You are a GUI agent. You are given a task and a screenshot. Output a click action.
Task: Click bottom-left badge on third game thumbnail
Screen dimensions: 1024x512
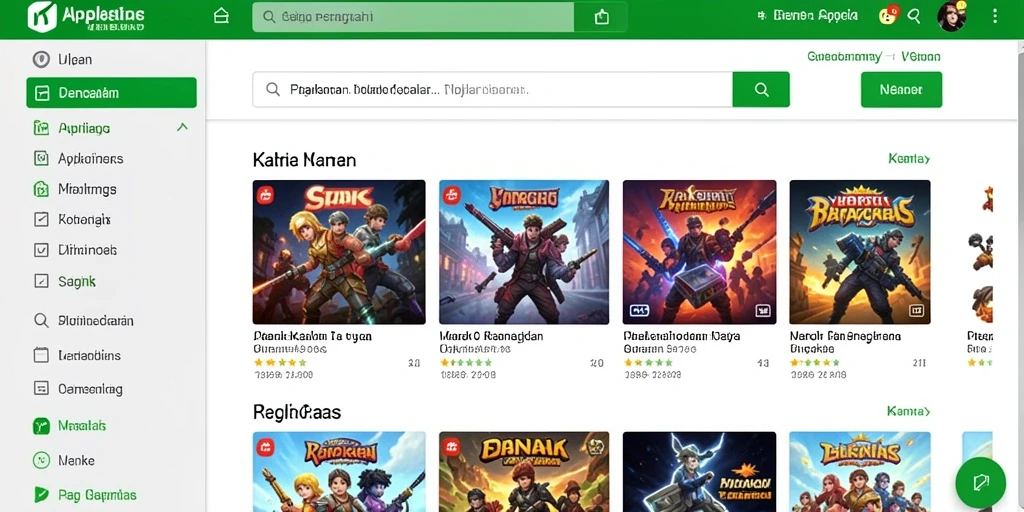639,310
